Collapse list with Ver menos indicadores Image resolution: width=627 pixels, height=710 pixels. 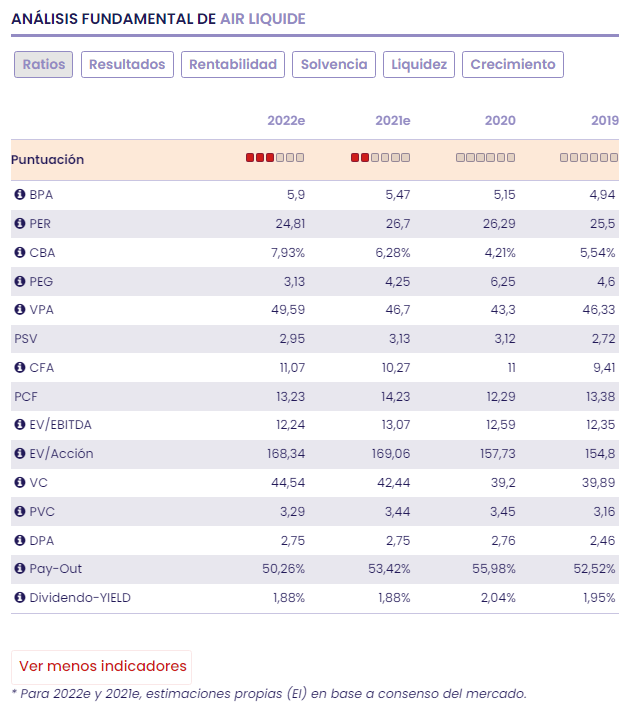[102, 666]
